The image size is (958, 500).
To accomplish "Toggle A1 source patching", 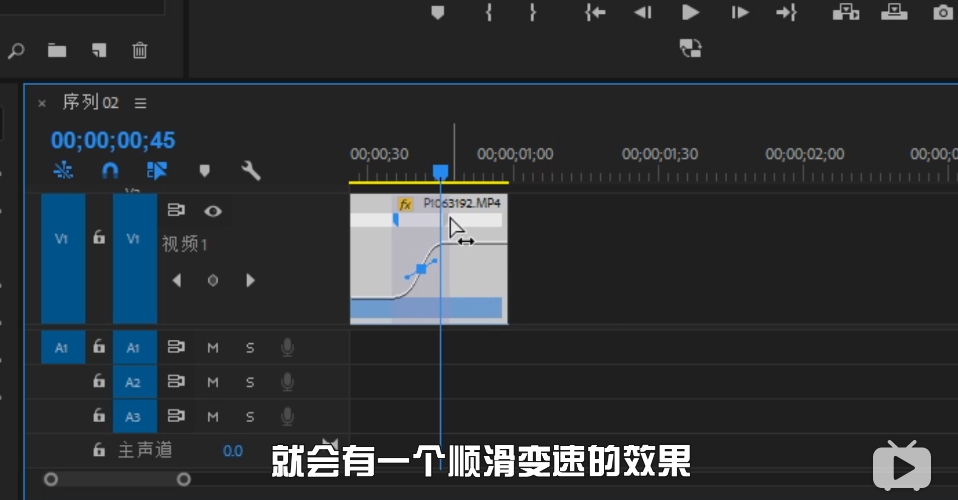I will click(63, 348).
